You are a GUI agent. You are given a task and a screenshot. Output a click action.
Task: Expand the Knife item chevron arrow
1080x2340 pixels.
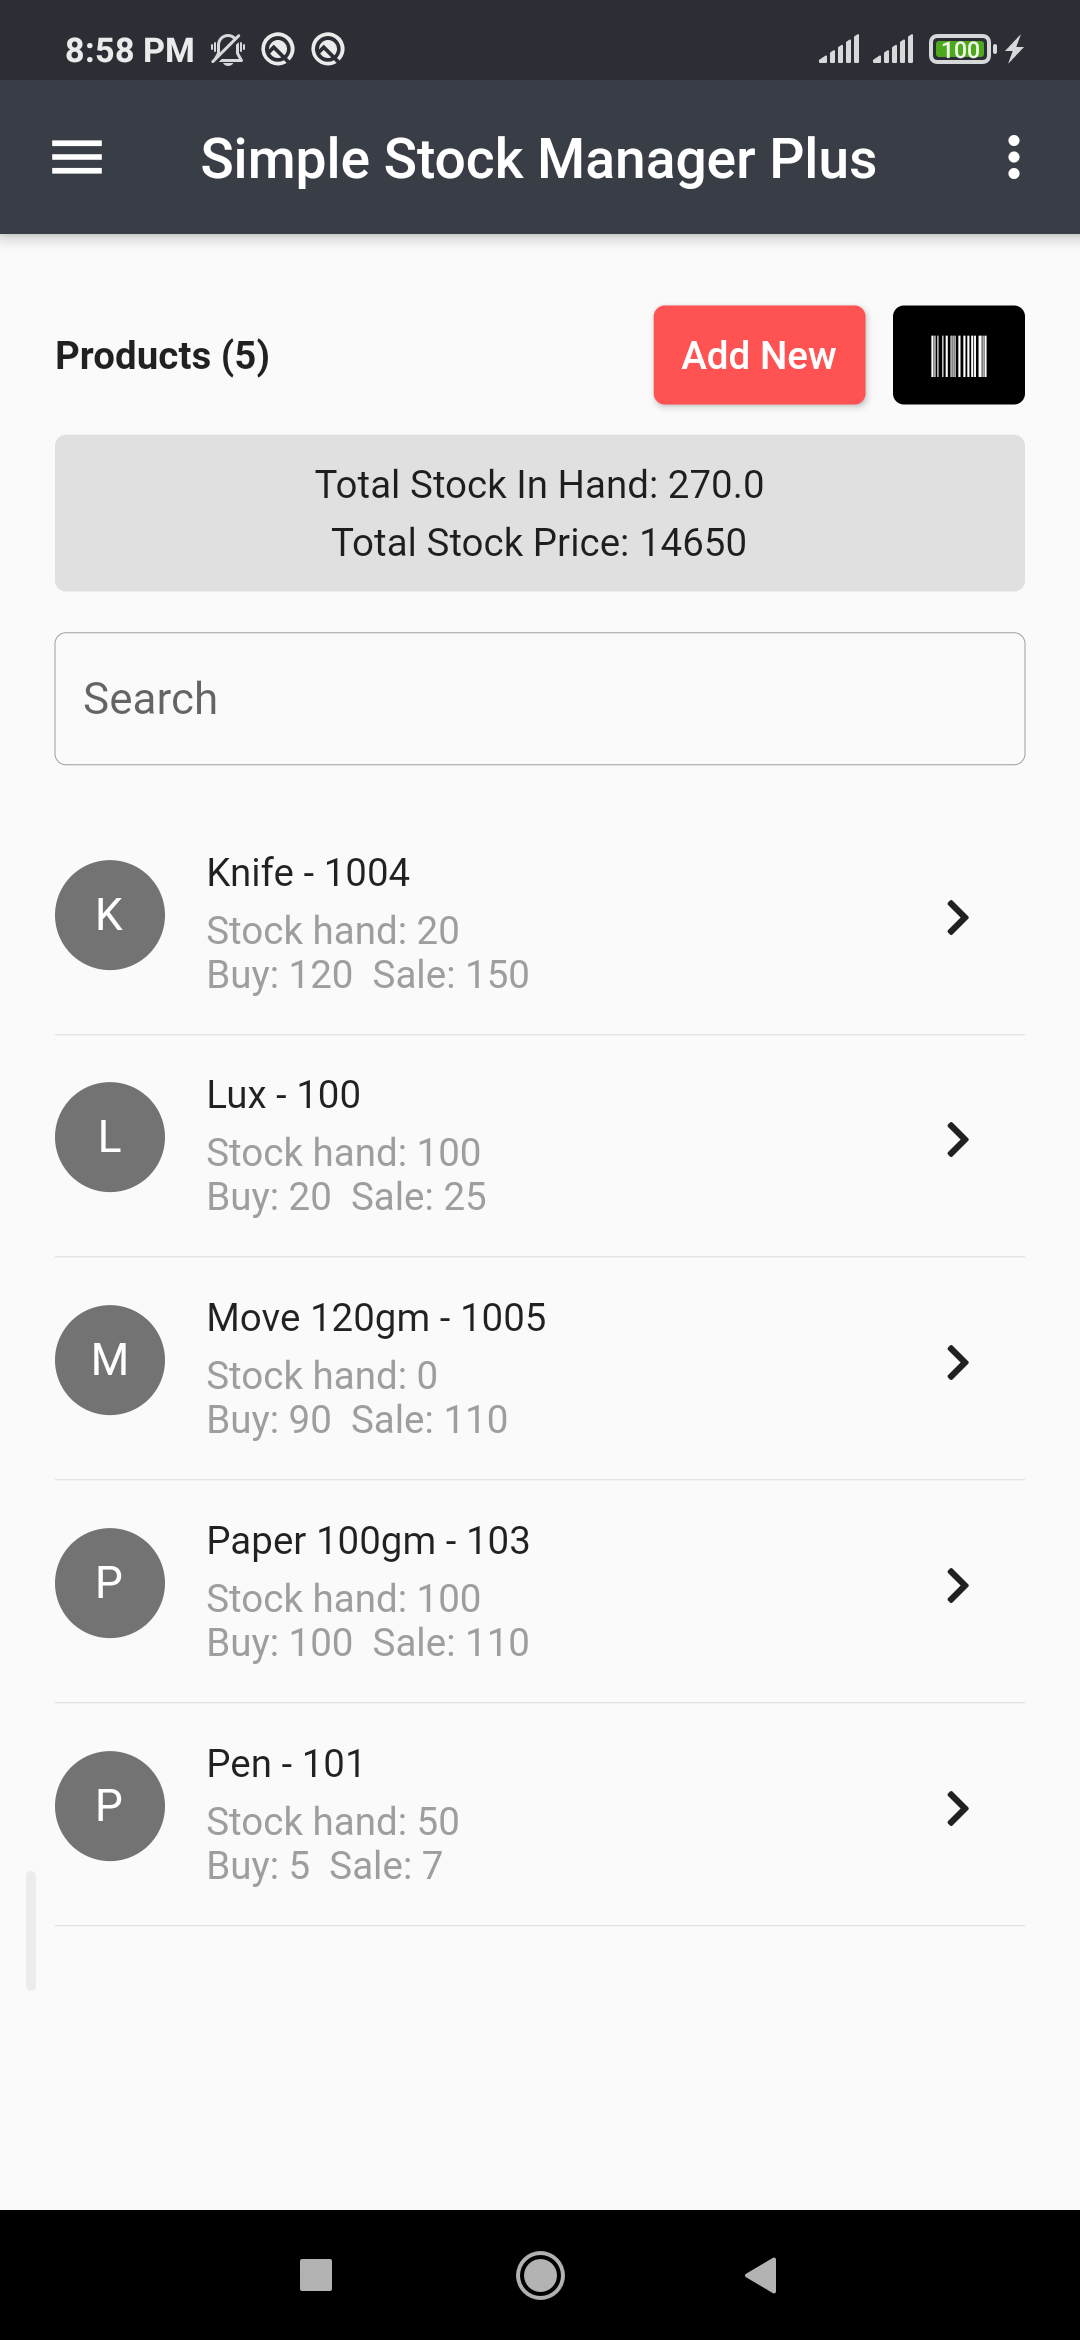[x=957, y=917]
